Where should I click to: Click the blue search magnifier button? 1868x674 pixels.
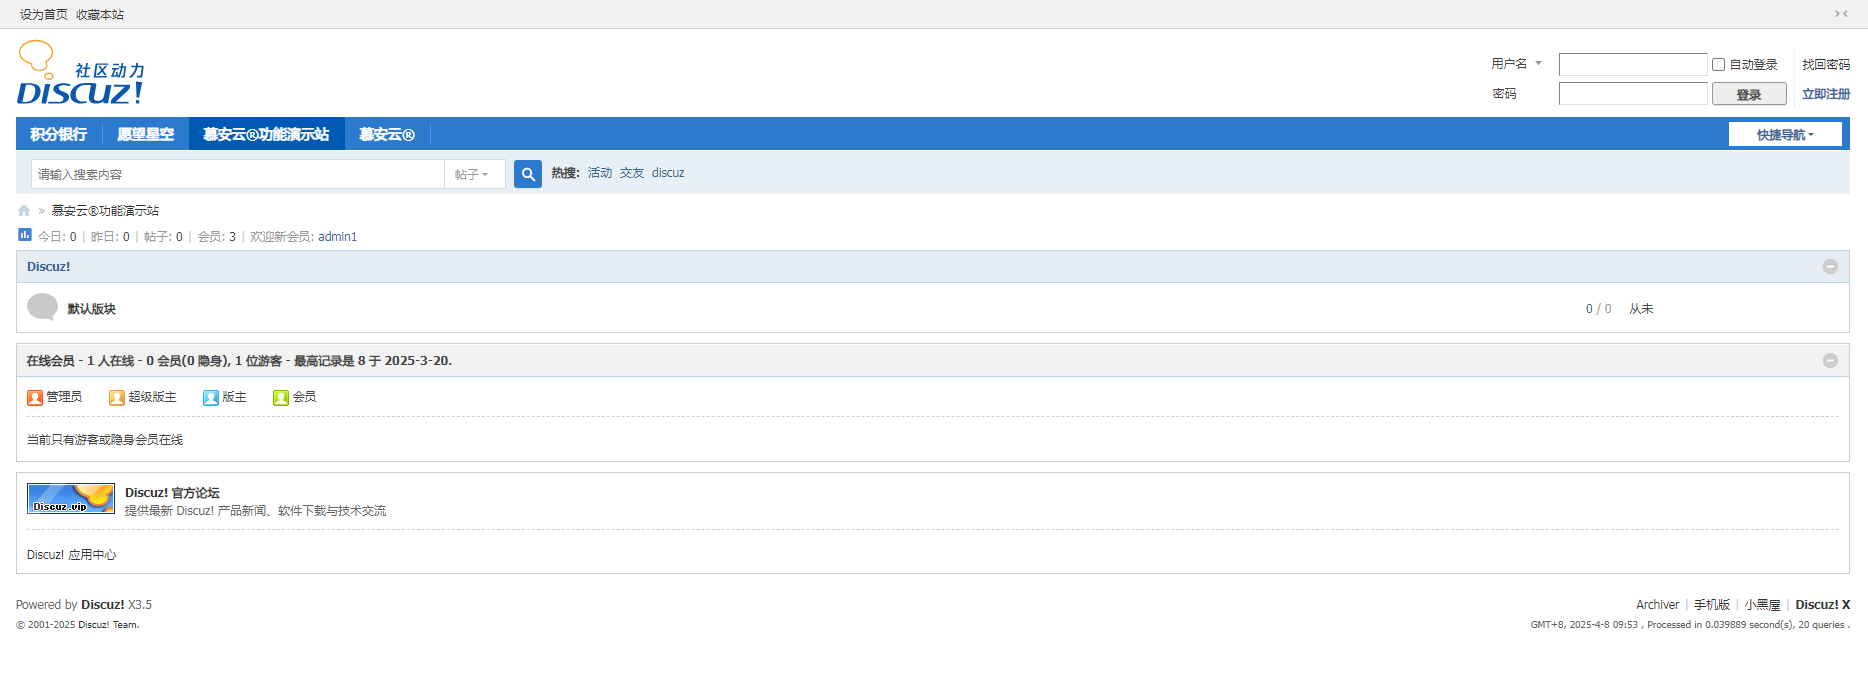point(528,174)
